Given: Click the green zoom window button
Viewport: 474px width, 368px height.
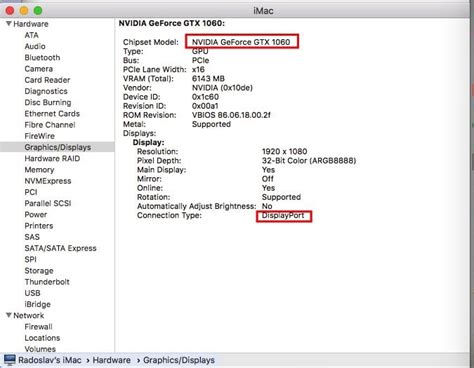Looking at the screenshot, I should pyautogui.click(x=38, y=11).
